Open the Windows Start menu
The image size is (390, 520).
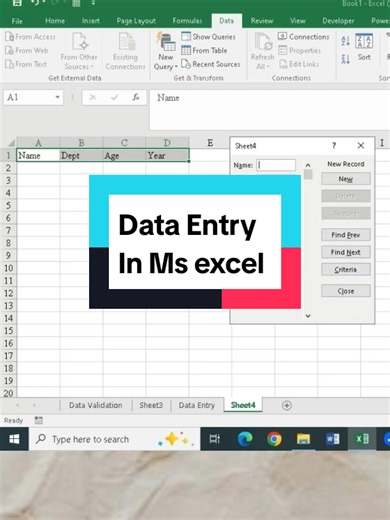point(14,439)
